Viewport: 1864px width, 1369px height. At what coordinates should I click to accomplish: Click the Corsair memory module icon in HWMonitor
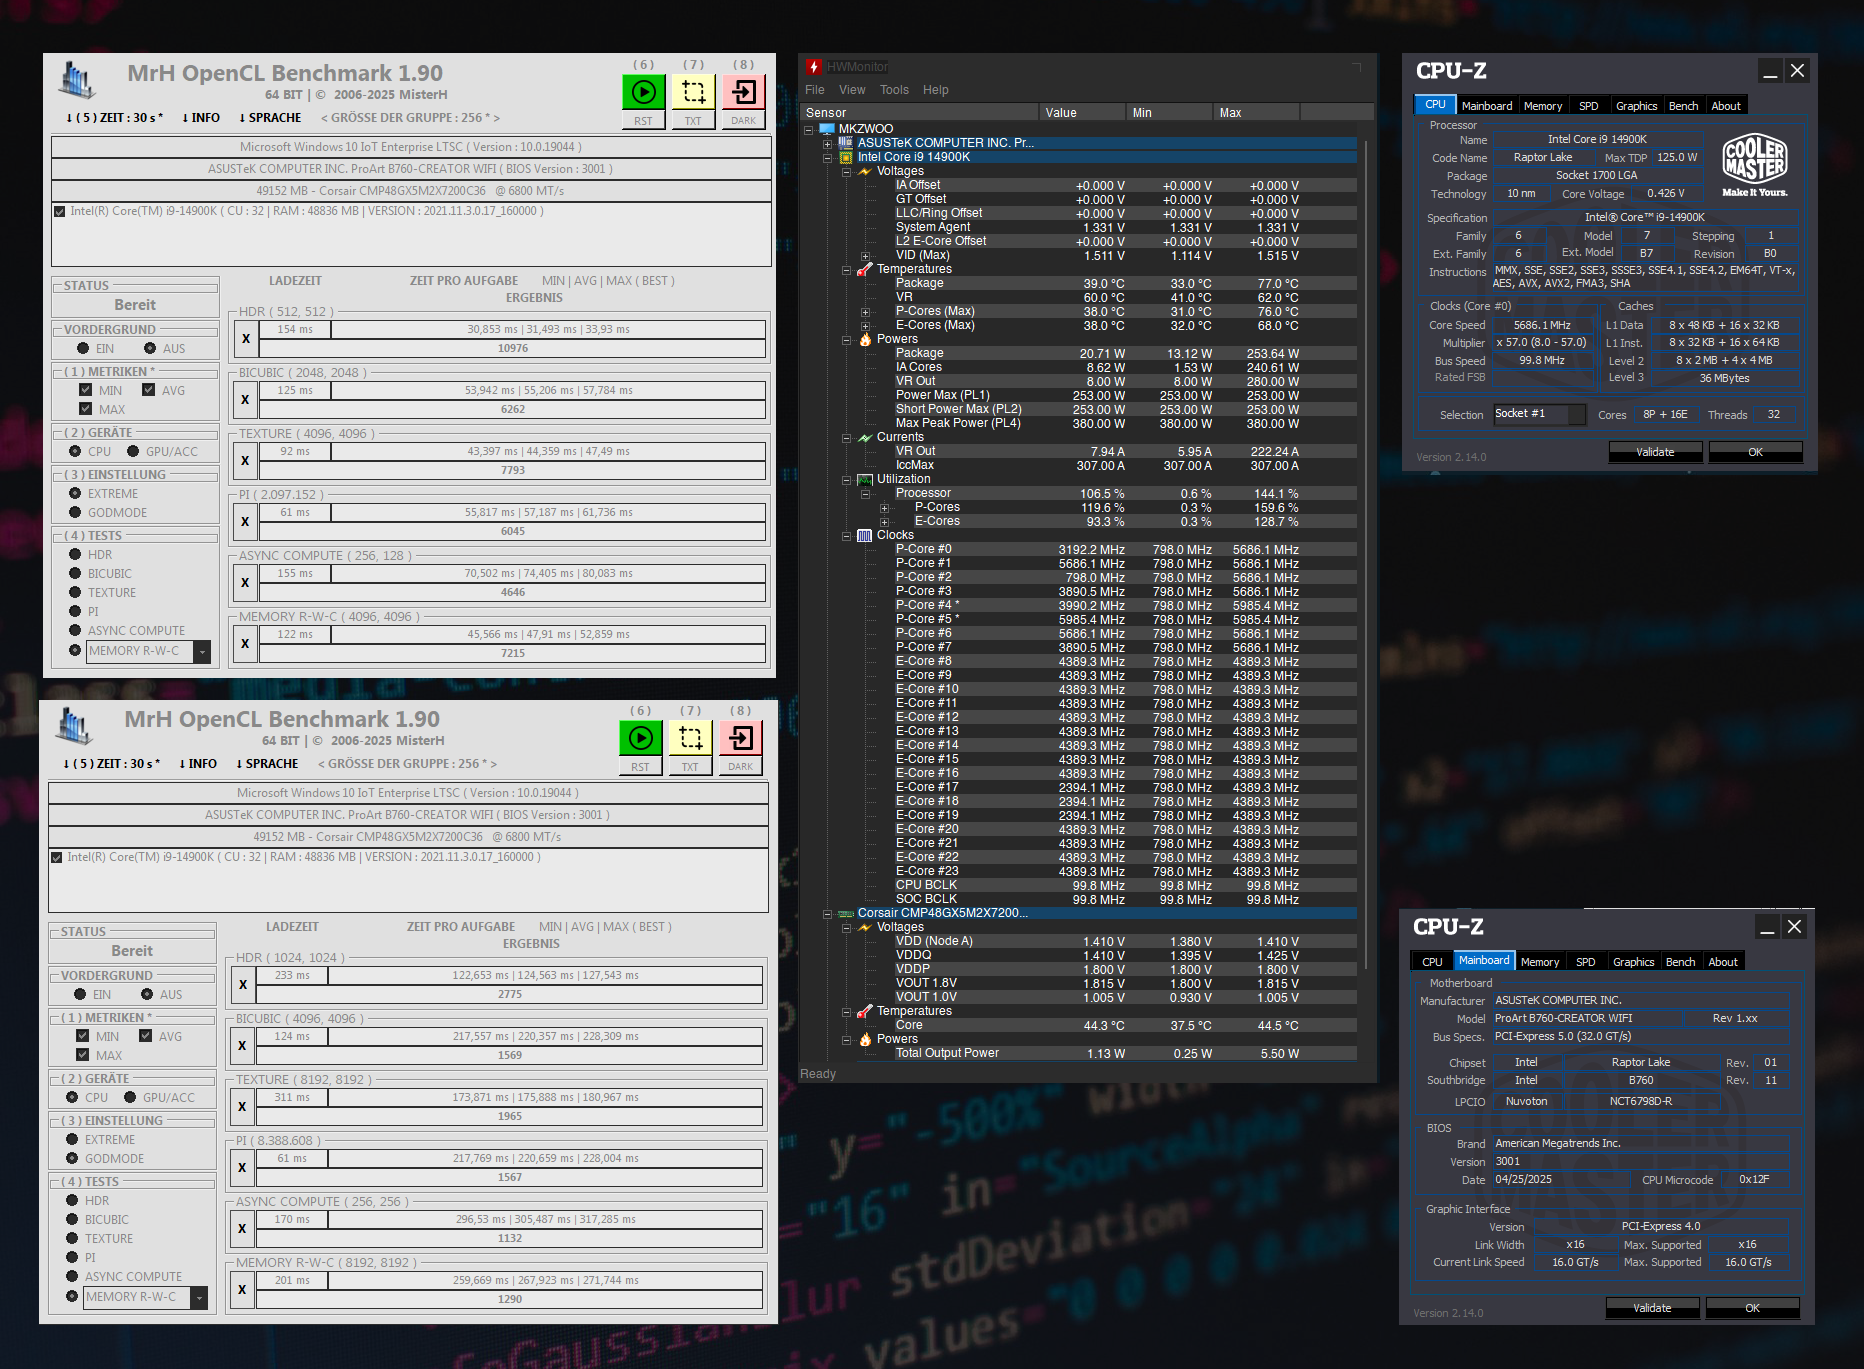click(846, 913)
